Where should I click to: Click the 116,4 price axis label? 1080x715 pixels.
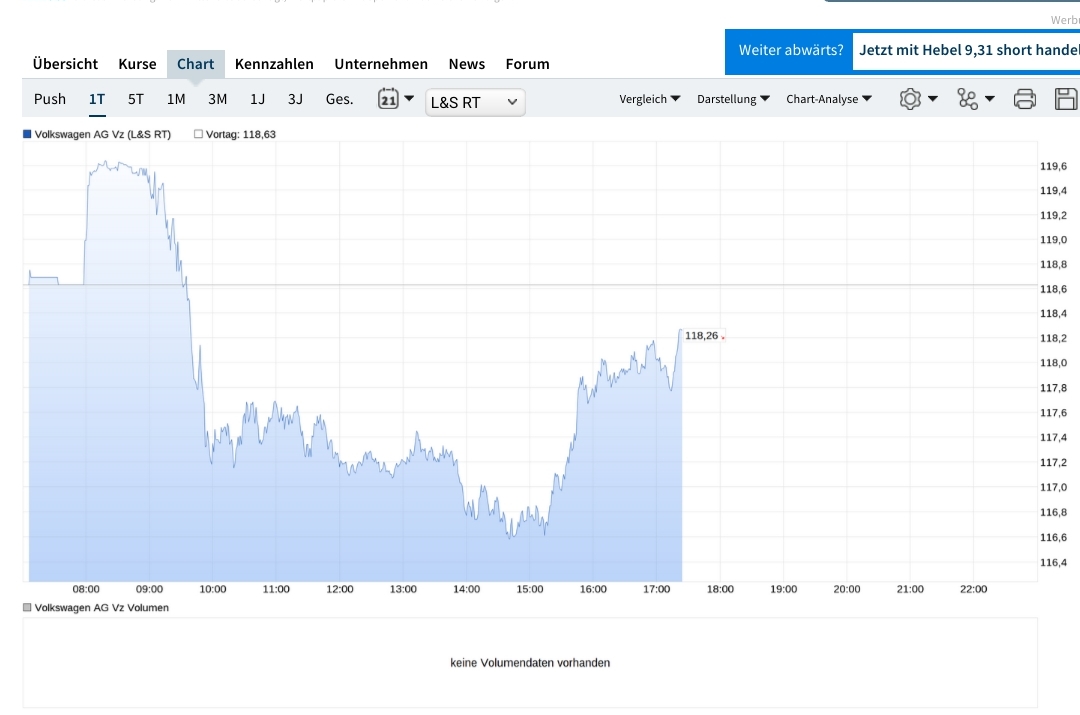(1053, 562)
